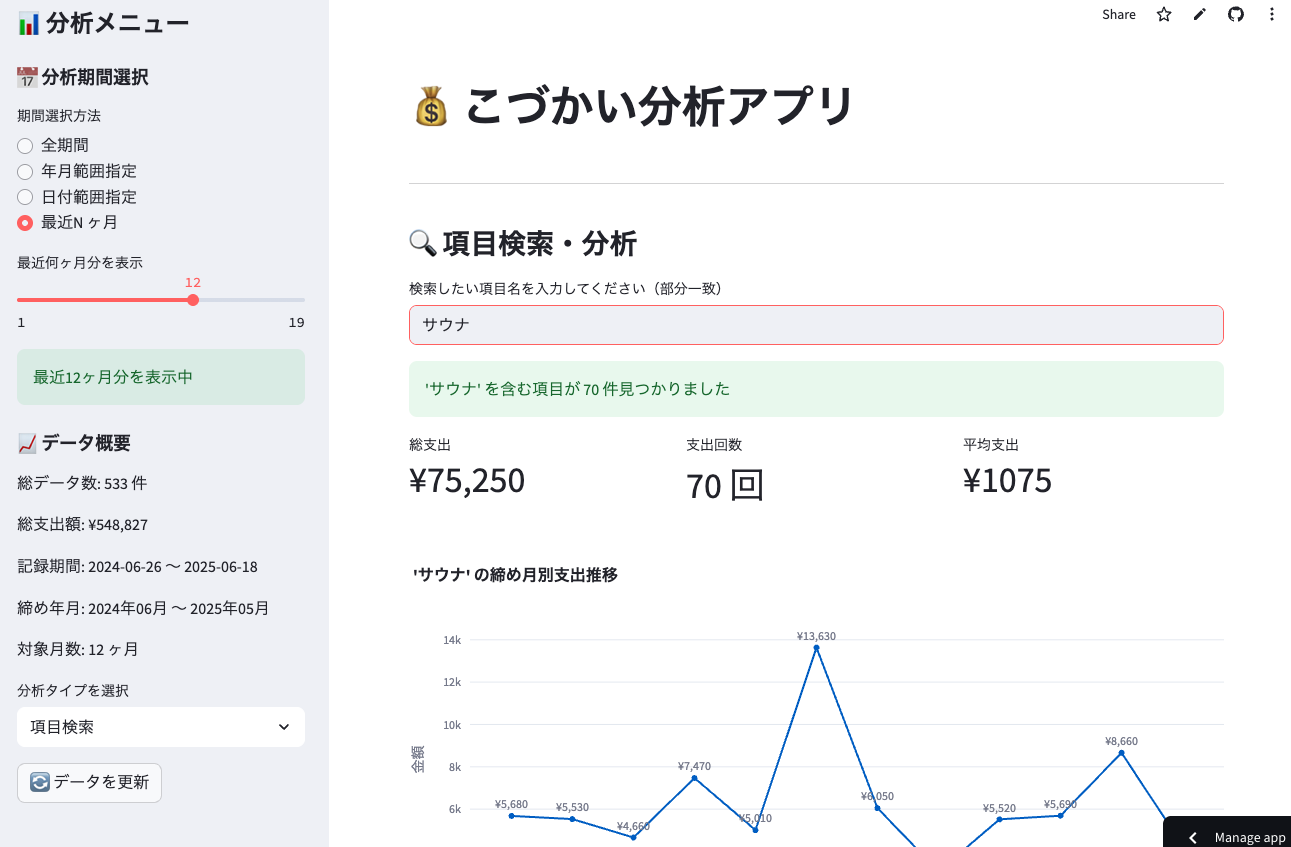Click the 締め年月 range text
Screen dimensions: 1291x847
(x=143, y=608)
